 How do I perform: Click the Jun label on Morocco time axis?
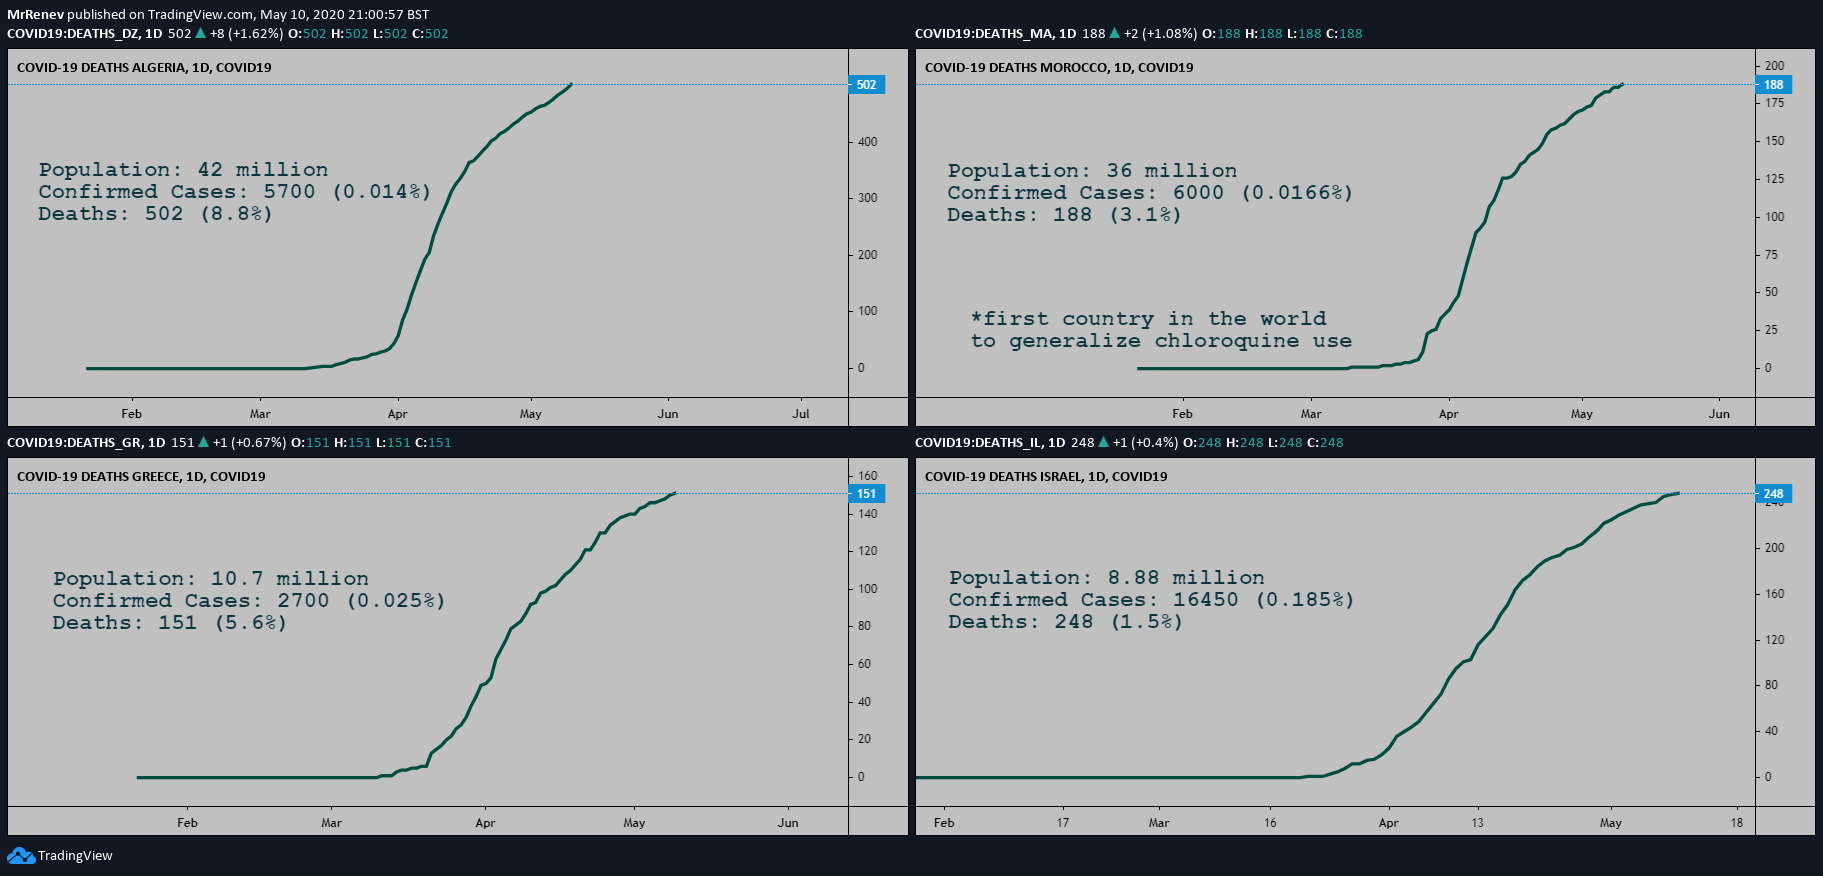[x=1719, y=414]
